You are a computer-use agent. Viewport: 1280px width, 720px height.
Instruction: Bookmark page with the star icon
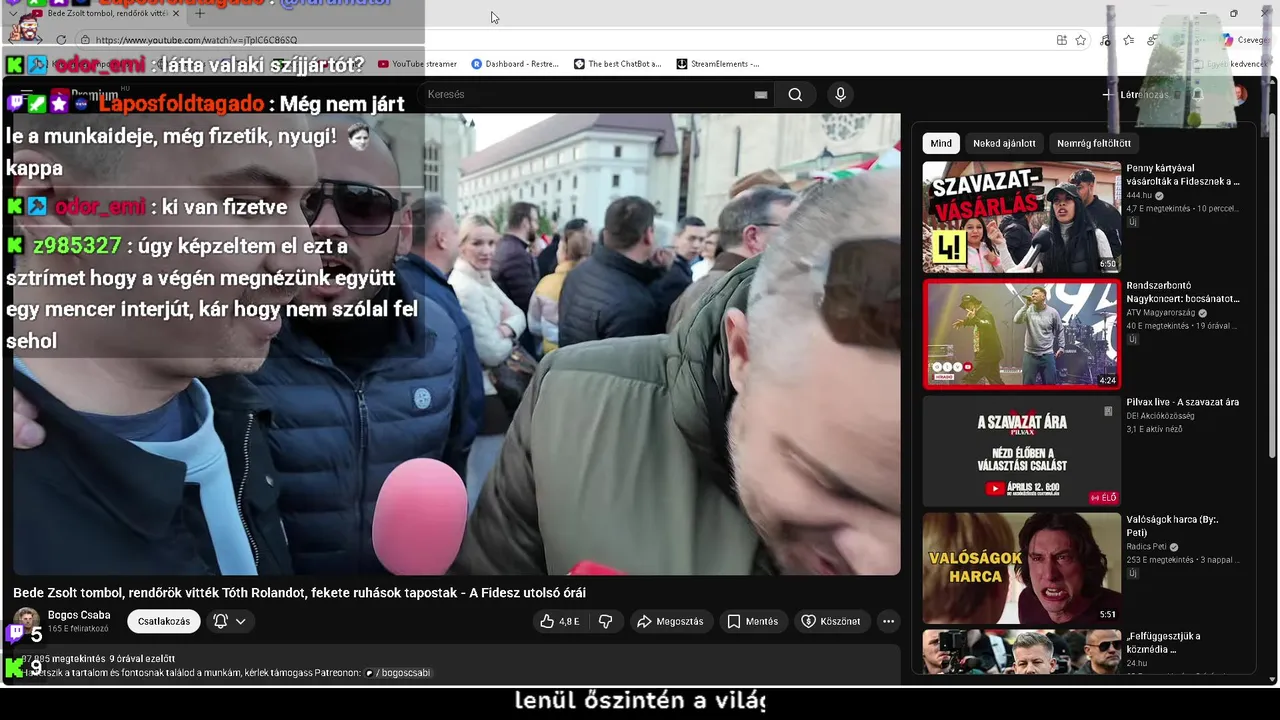pyautogui.click(x=1081, y=40)
